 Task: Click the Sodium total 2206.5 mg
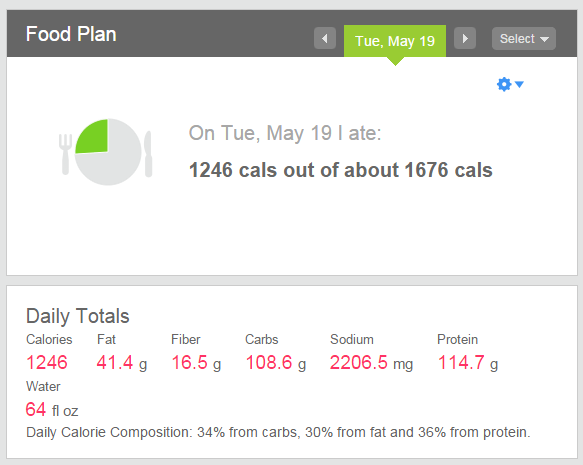point(371,362)
